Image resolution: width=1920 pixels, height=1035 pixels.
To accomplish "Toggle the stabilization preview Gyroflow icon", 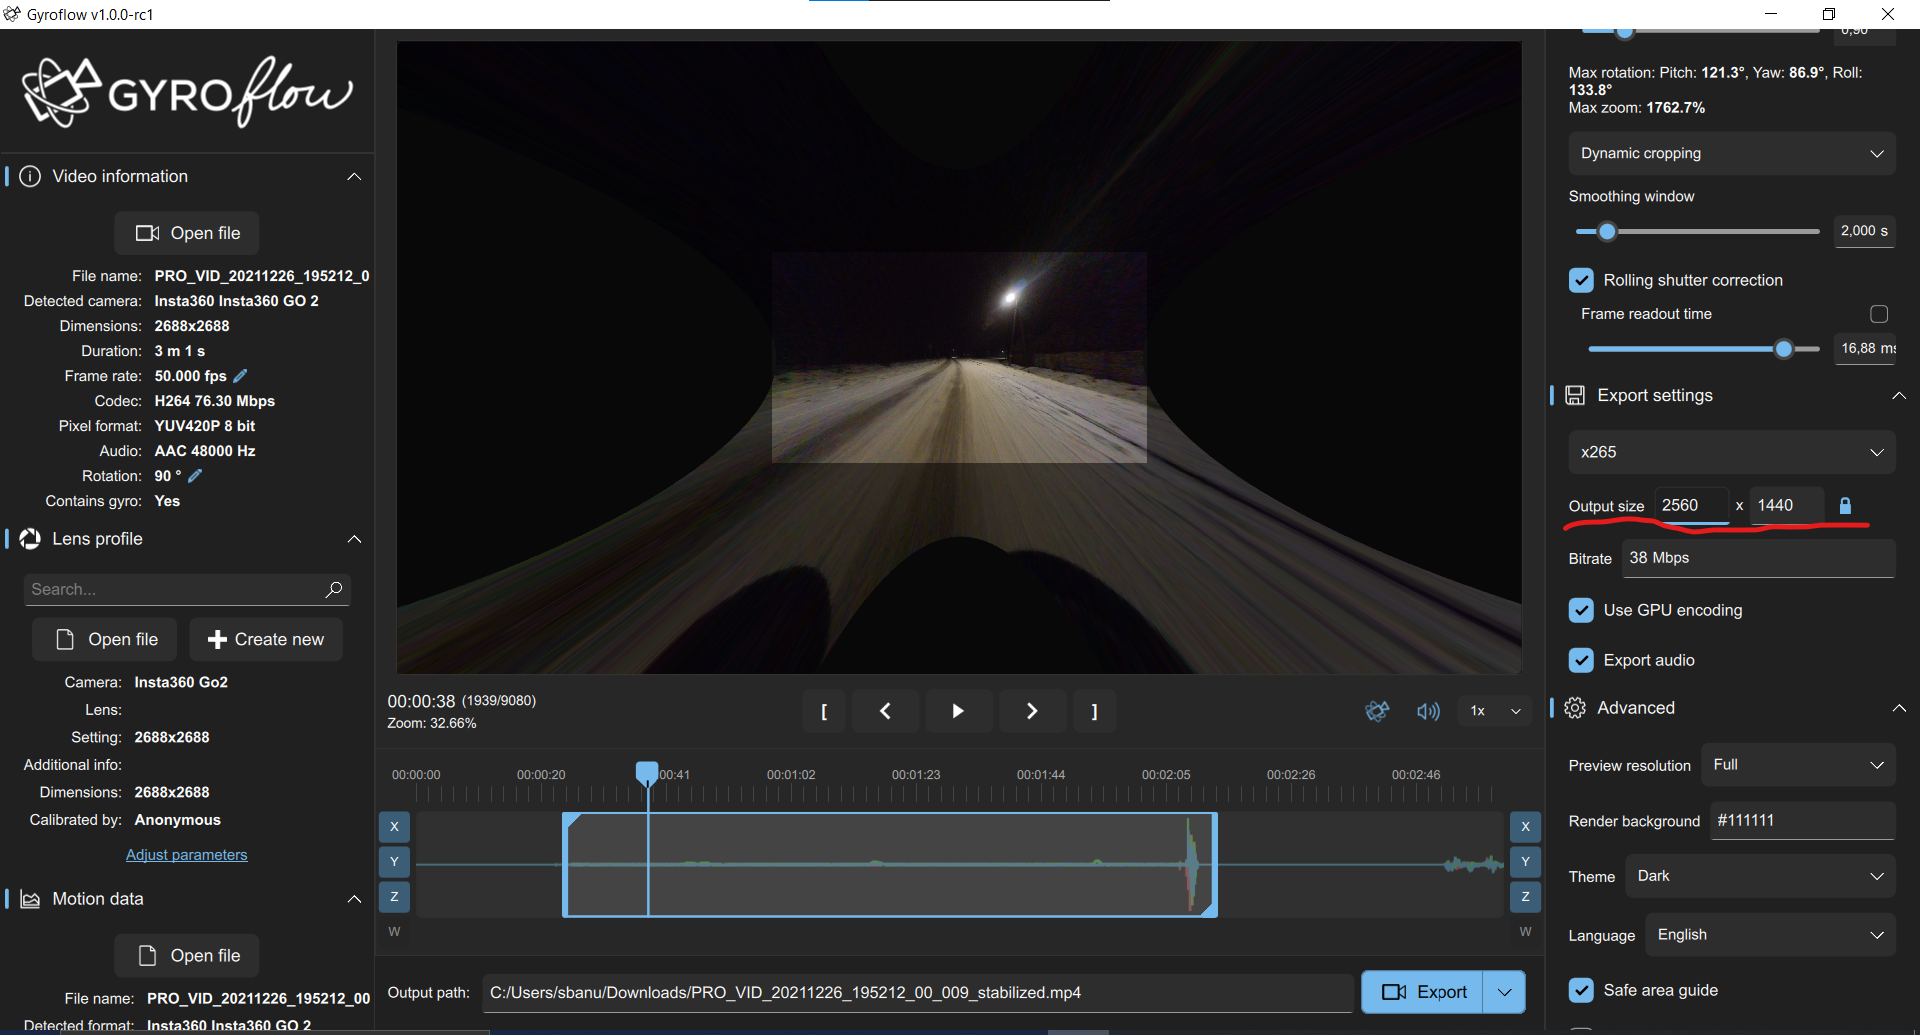I will coord(1377,711).
